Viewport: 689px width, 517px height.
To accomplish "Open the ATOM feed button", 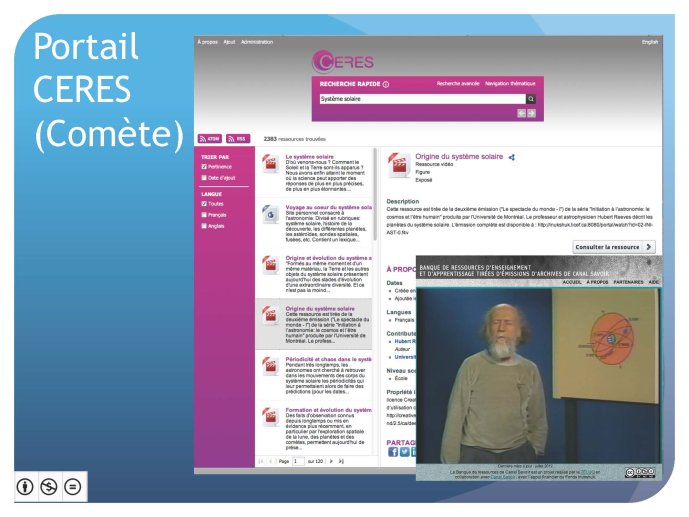I will point(210,139).
